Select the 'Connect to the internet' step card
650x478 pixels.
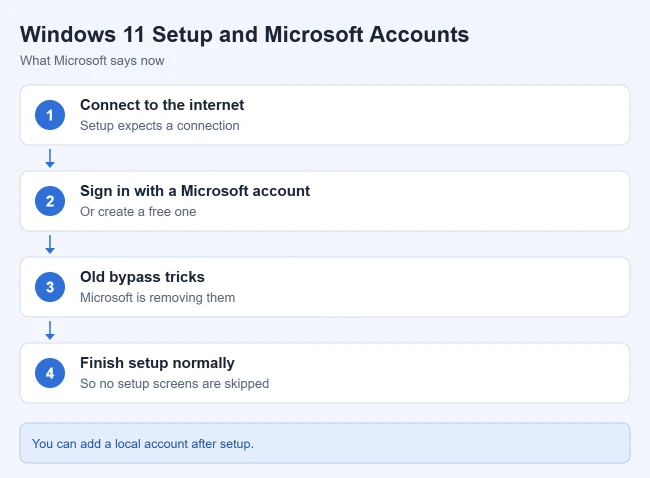[325, 115]
